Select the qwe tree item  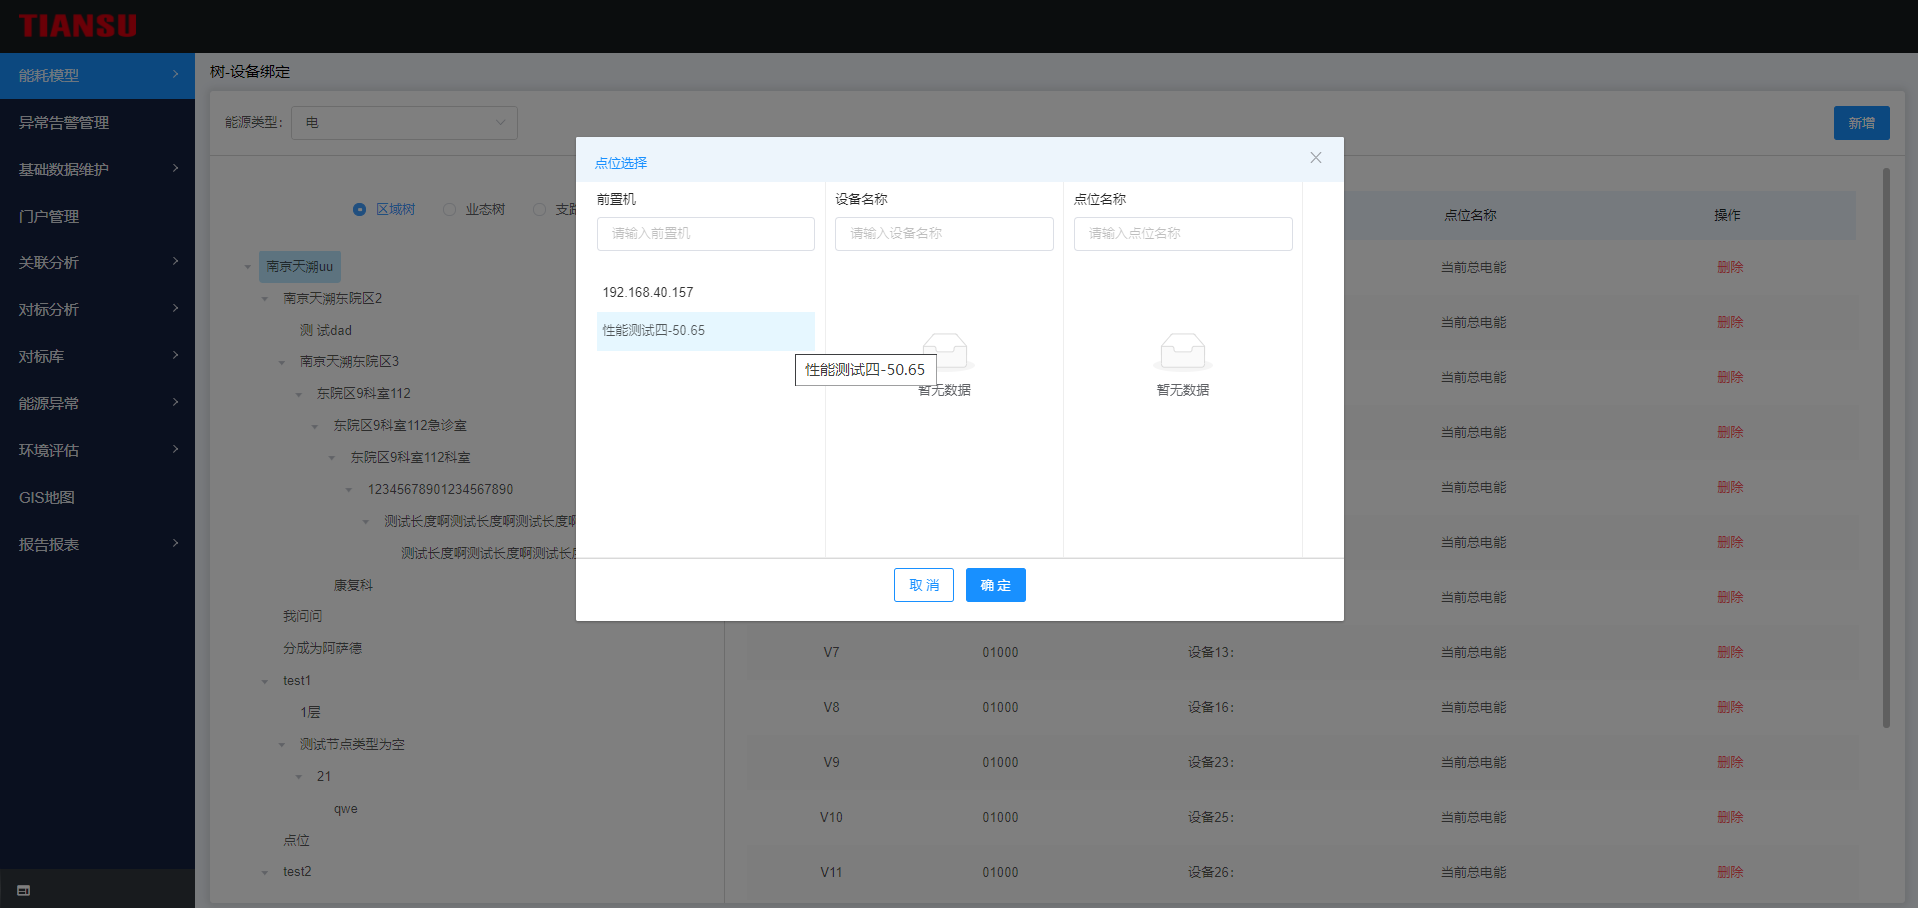pyautogui.click(x=345, y=809)
